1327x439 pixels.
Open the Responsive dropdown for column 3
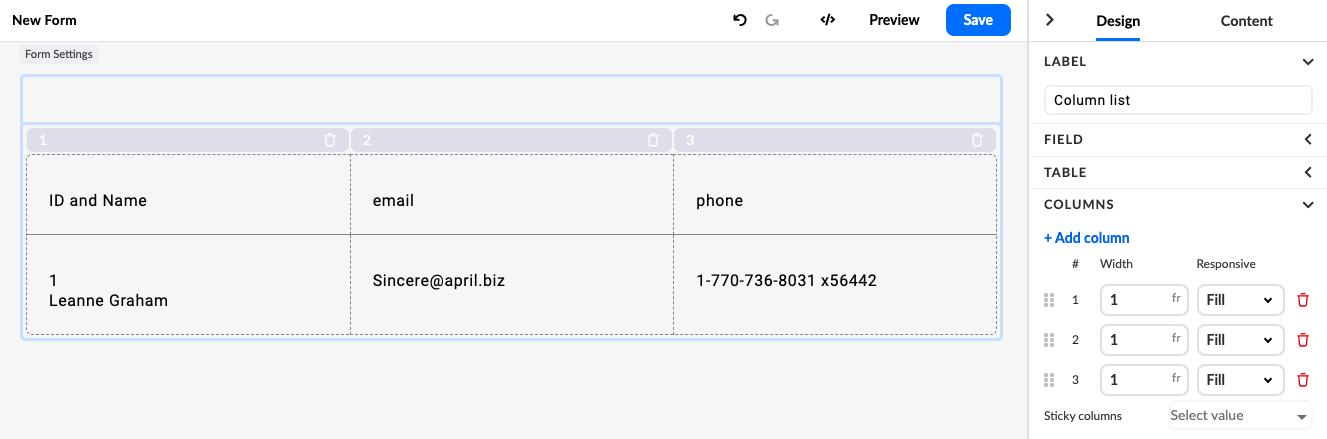pyautogui.click(x=1240, y=380)
